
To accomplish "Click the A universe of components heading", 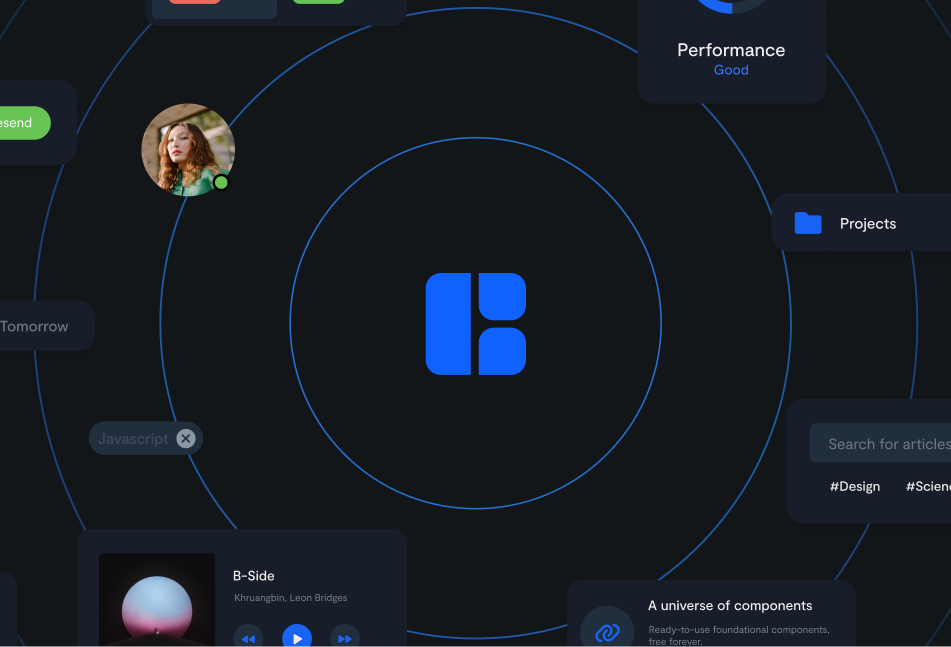I will (730, 605).
